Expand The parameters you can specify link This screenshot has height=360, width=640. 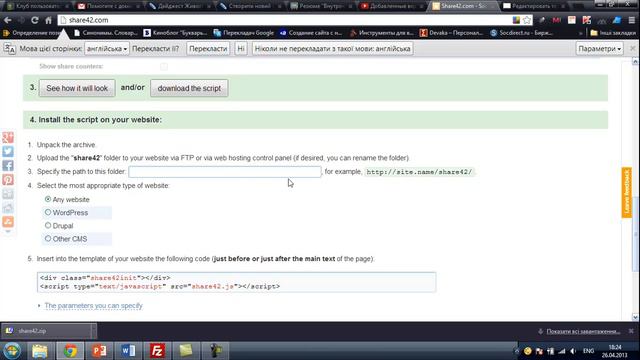93,306
